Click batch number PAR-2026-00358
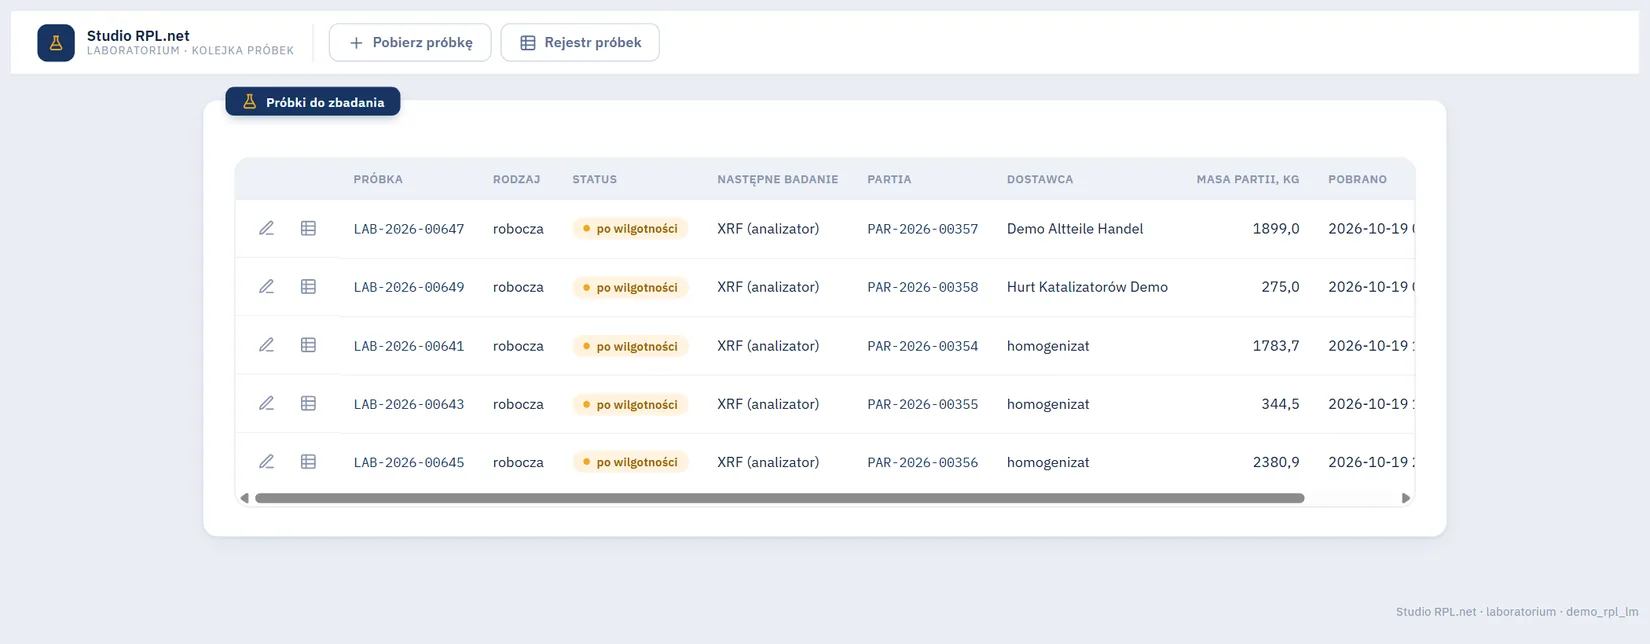The height and width of the screenshot is (644, 1650). point(923,287)
